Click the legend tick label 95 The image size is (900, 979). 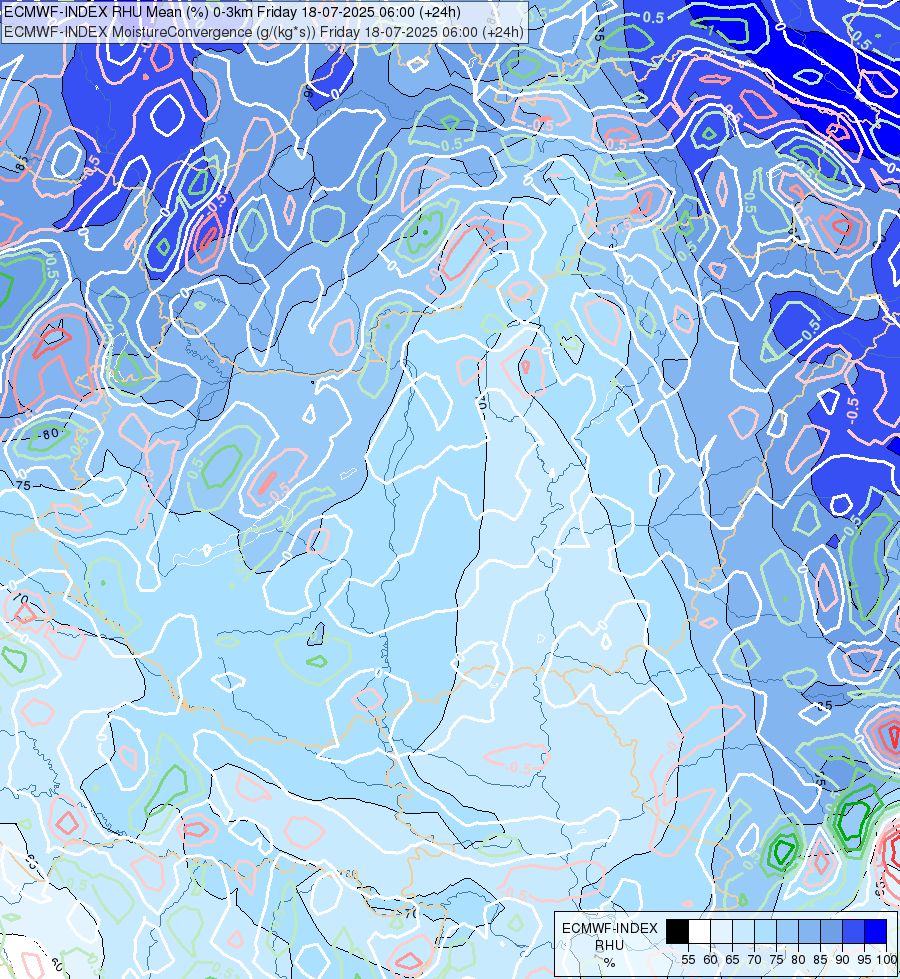pyautogui.click(x=864, y=960)
